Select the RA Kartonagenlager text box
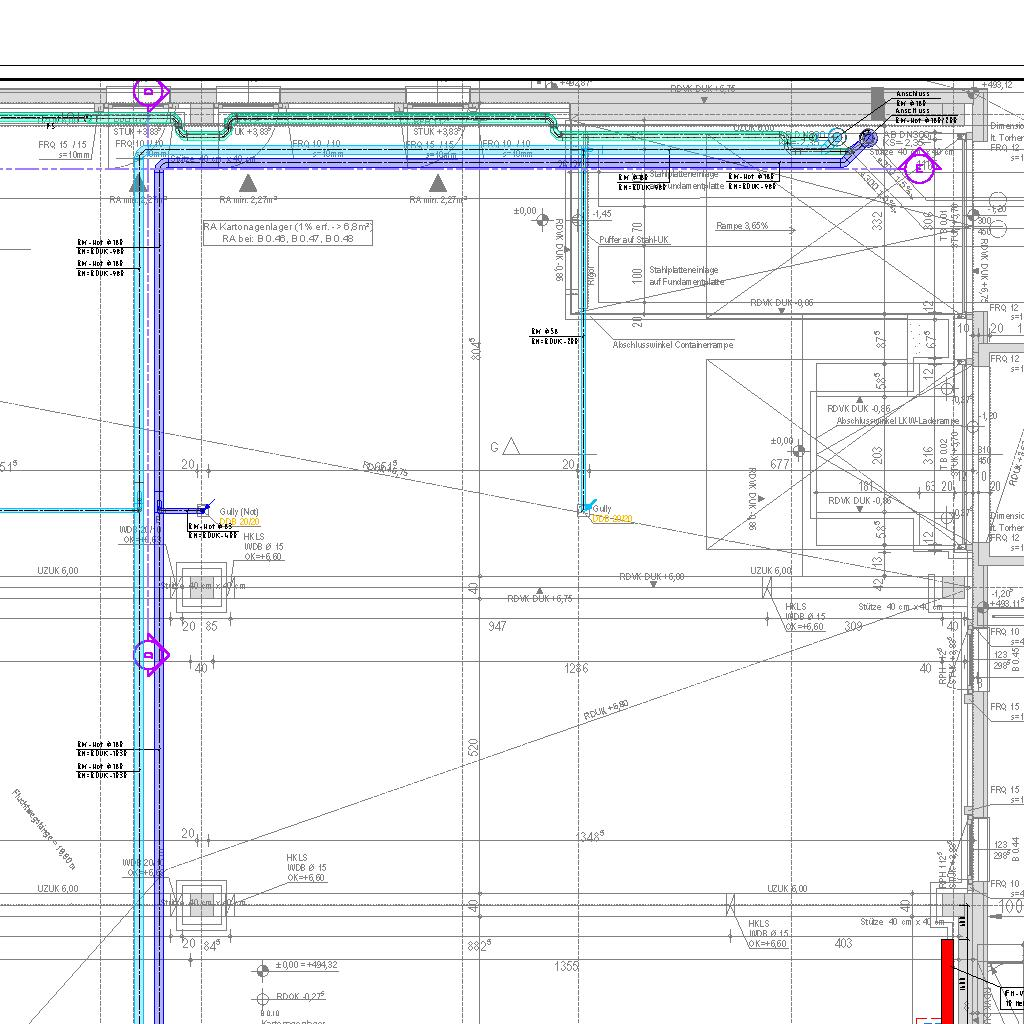Screen dimensions: 1024x1024 coord(287,233)
